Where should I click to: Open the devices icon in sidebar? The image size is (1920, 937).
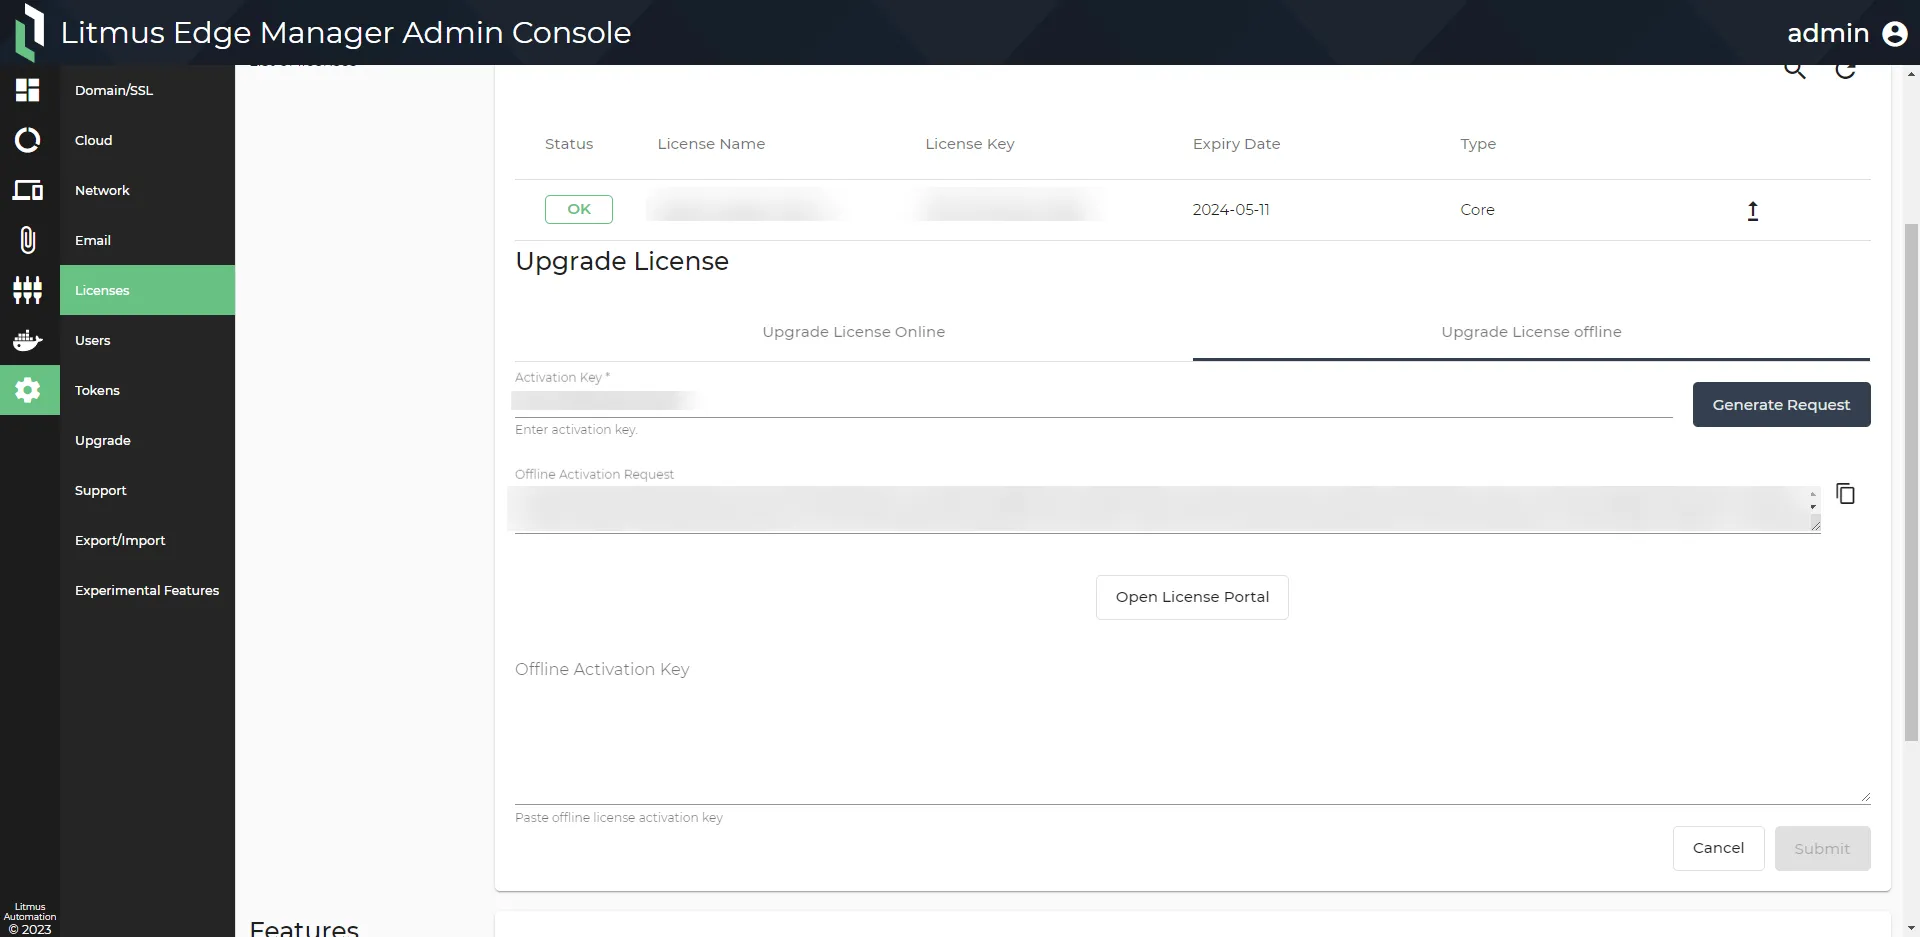tap(28, 190)
